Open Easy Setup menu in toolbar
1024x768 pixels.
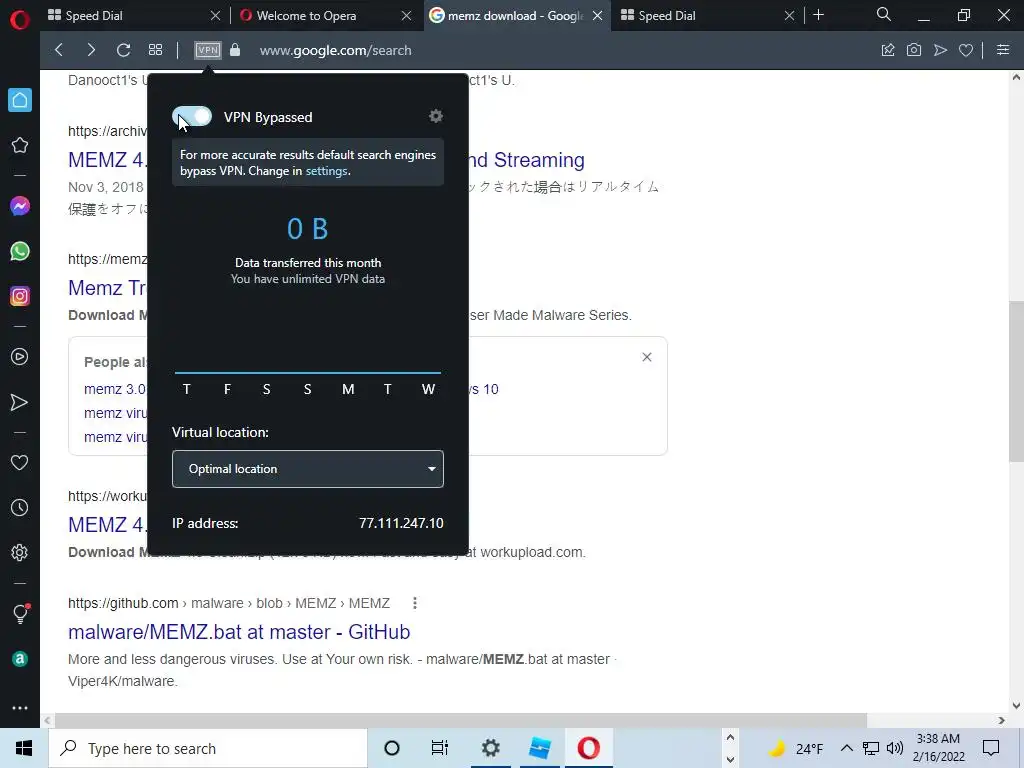1003,50
